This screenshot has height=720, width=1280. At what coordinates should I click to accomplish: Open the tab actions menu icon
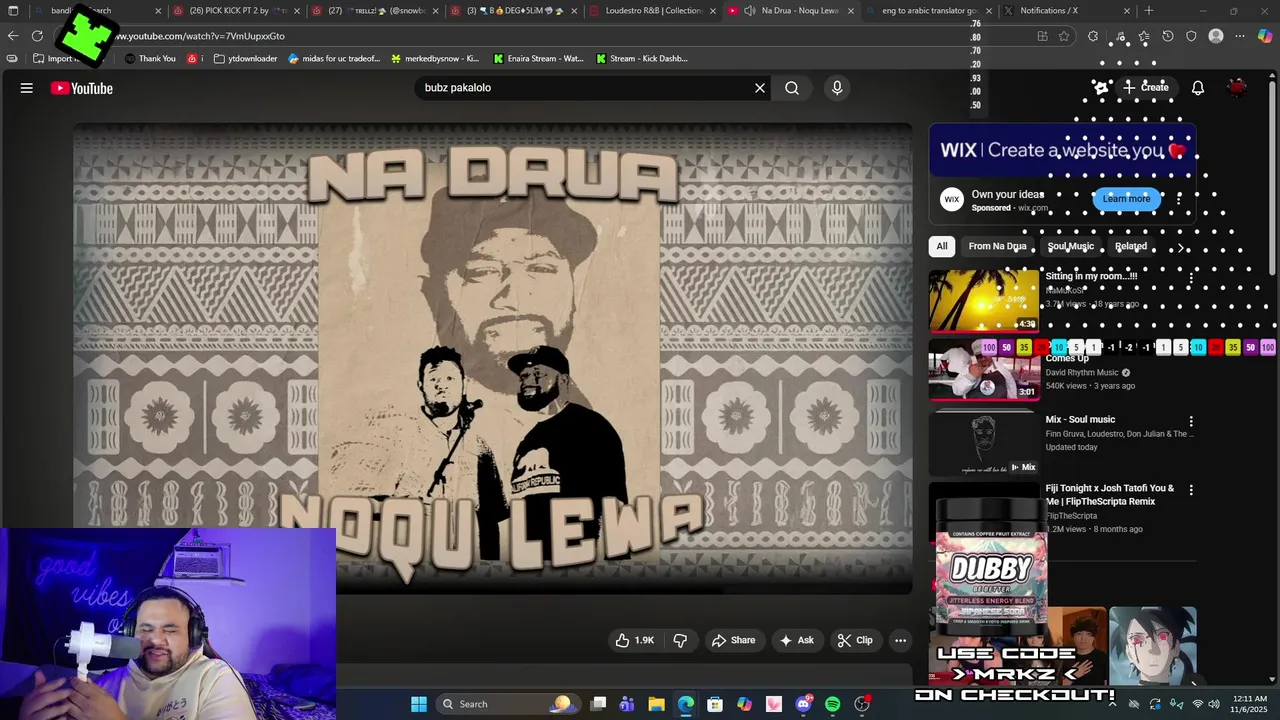(13, 11)
